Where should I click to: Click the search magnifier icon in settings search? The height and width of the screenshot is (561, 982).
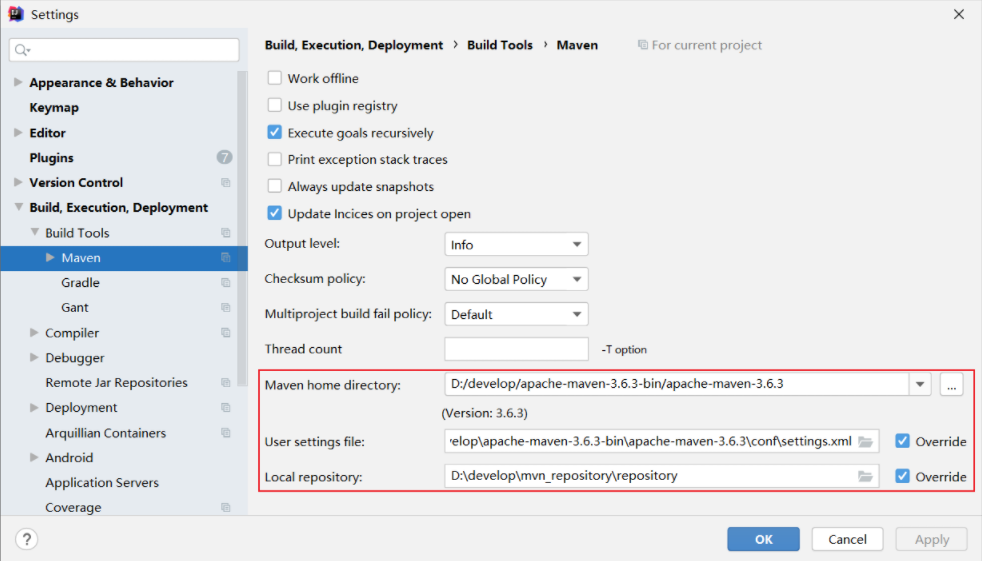click(x=22, y=49)
